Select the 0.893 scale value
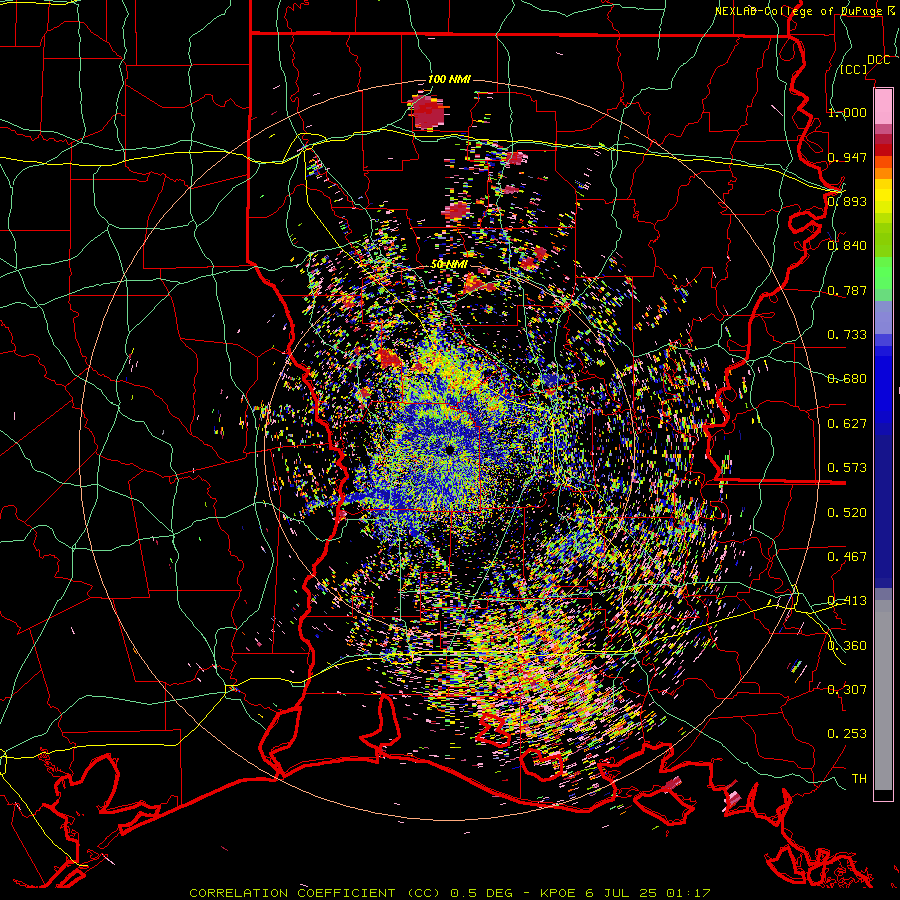The image size is (900, 900). (847, 201)
